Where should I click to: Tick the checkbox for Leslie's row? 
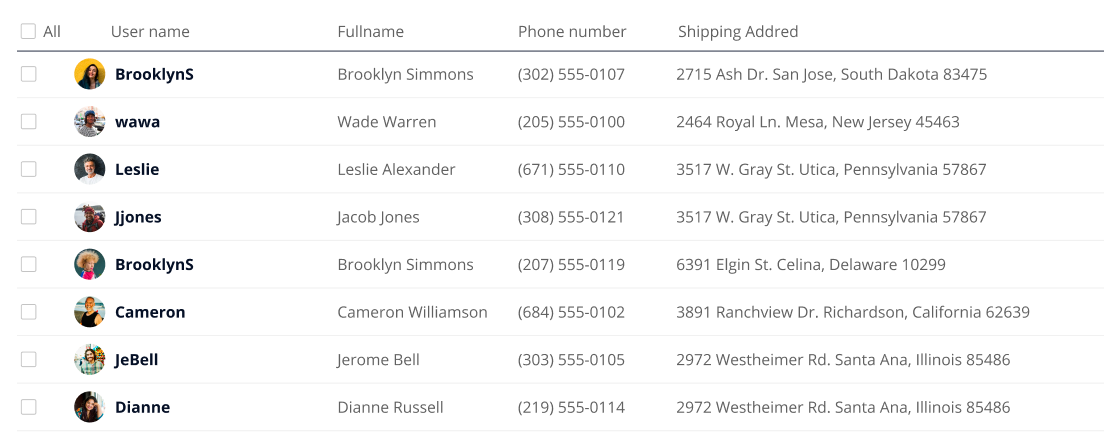[28, 169]
